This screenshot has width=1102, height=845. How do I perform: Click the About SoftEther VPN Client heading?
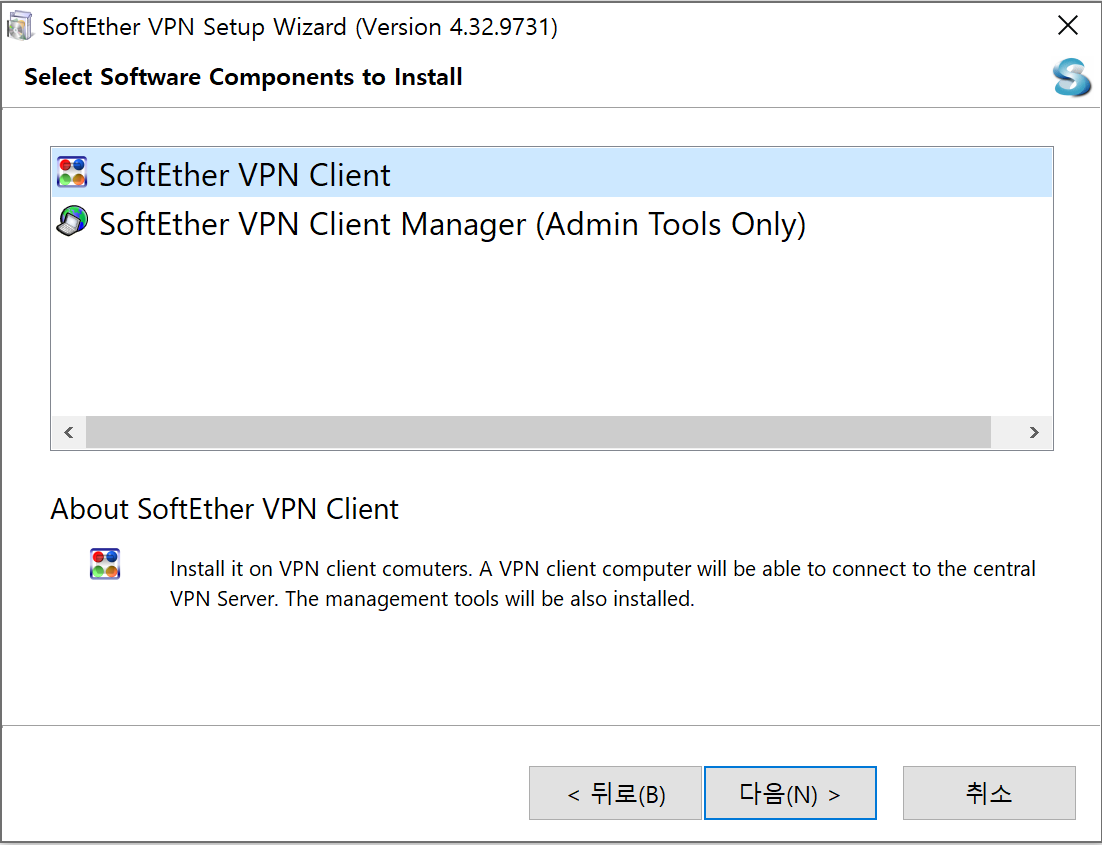pyautogui.click(x=224, y=509)
